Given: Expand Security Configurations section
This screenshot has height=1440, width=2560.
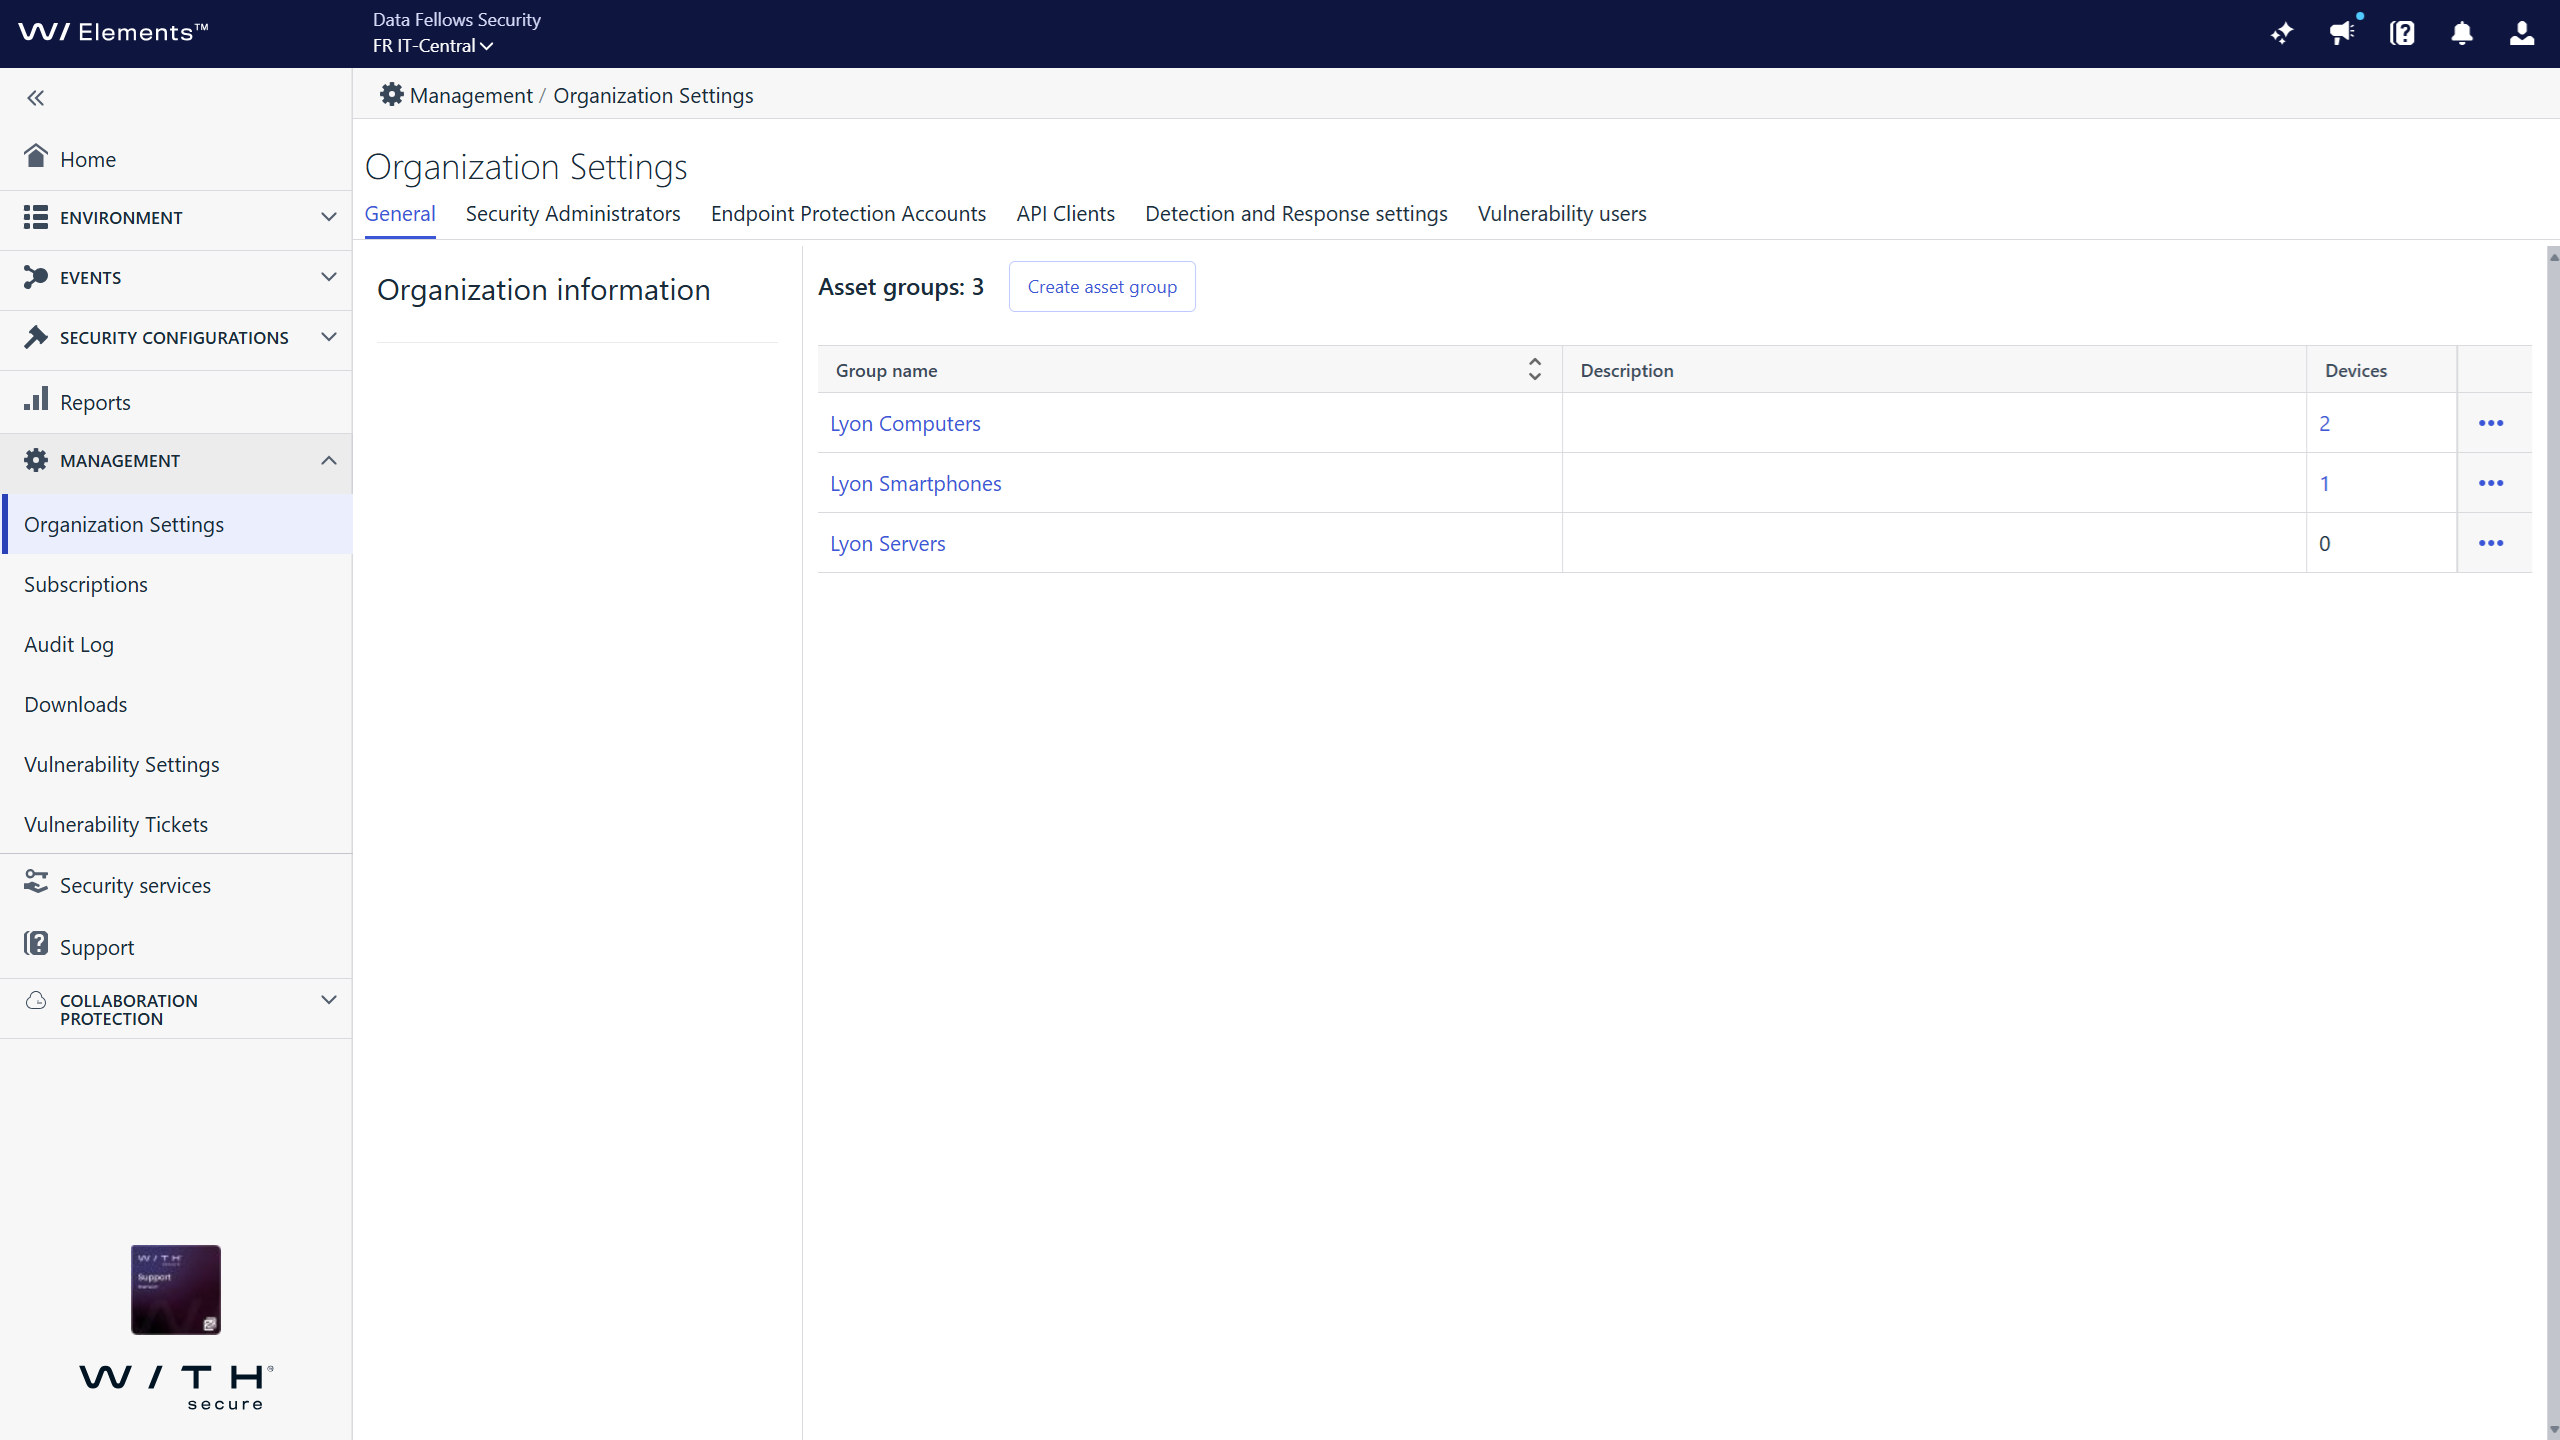Looking at the screenshot, I should (x=176, y=338).
